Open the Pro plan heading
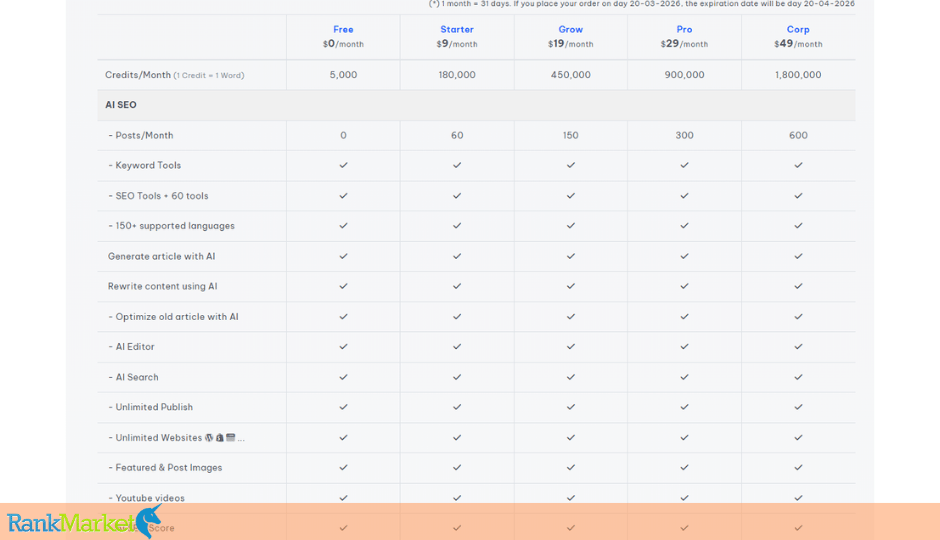 pyautogui.click(x=684, y=29)
